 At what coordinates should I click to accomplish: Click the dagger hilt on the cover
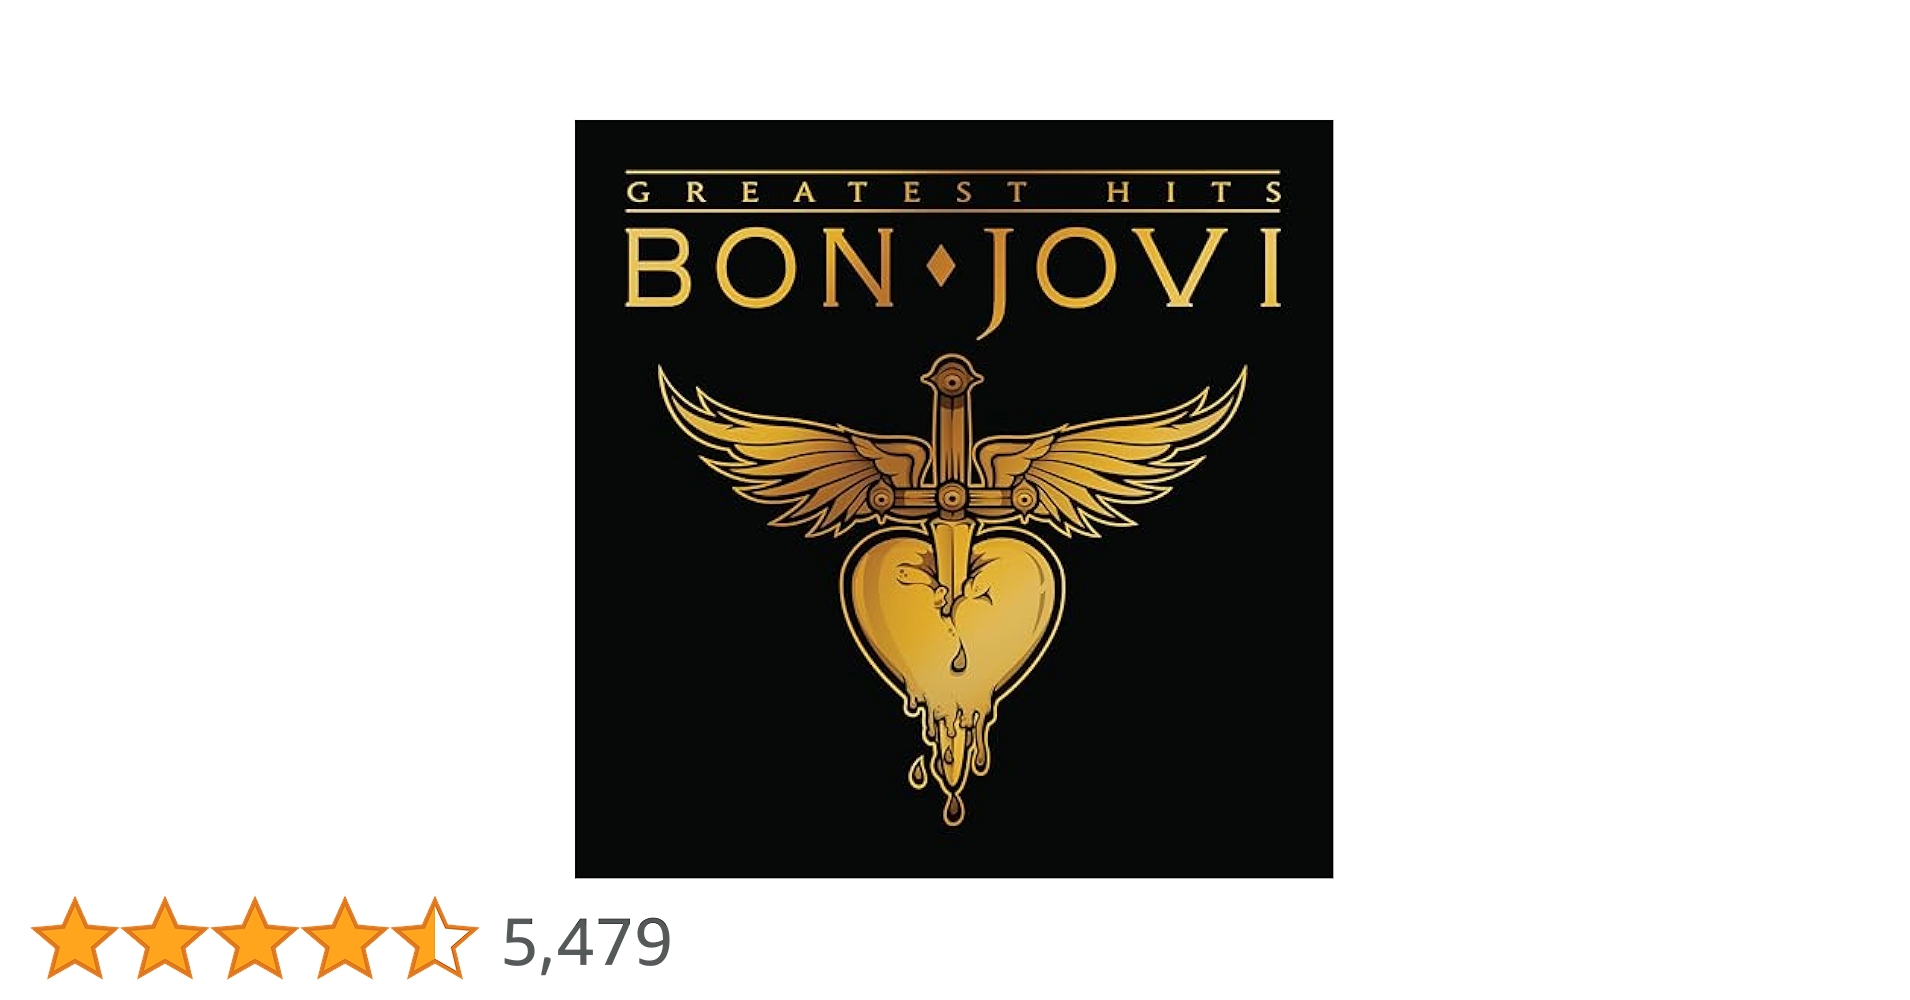pos(951,420)
